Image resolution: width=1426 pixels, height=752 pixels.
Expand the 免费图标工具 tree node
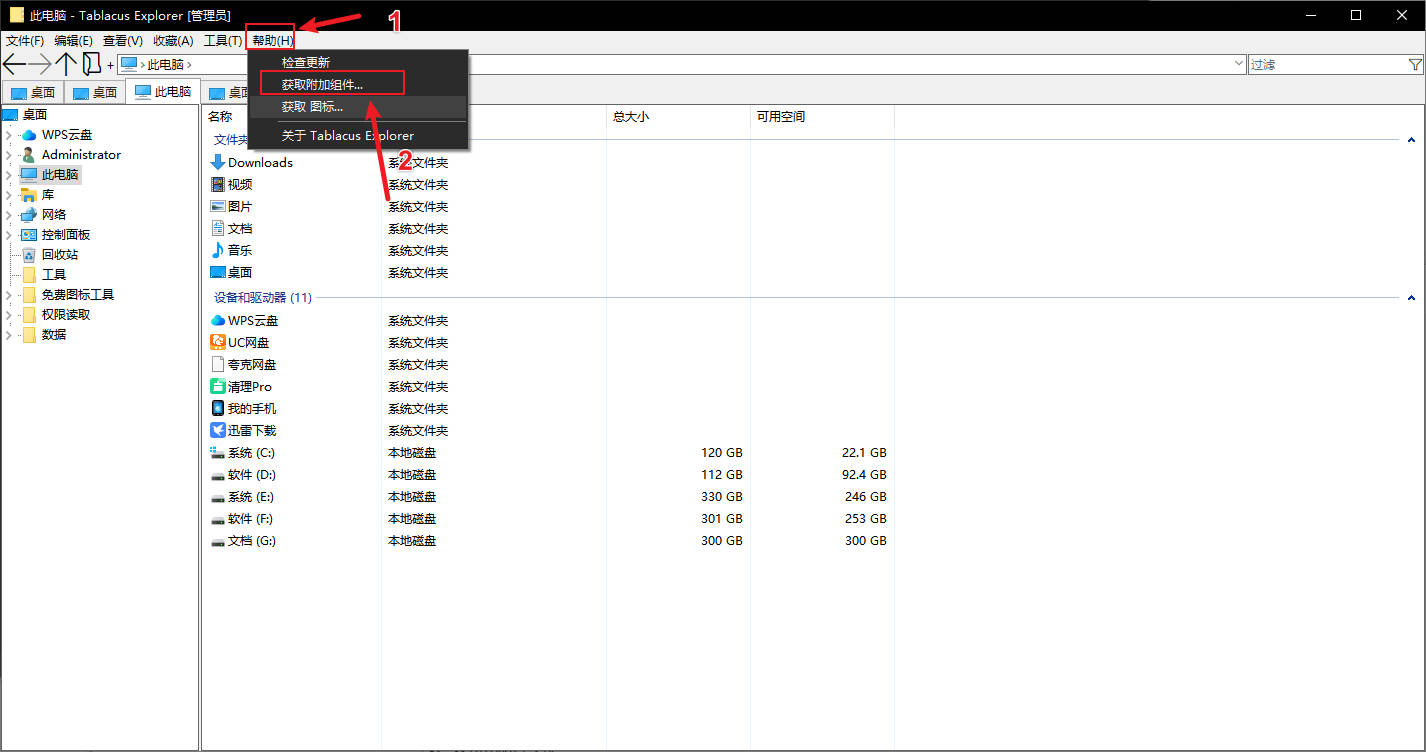[x=9, y=294]
